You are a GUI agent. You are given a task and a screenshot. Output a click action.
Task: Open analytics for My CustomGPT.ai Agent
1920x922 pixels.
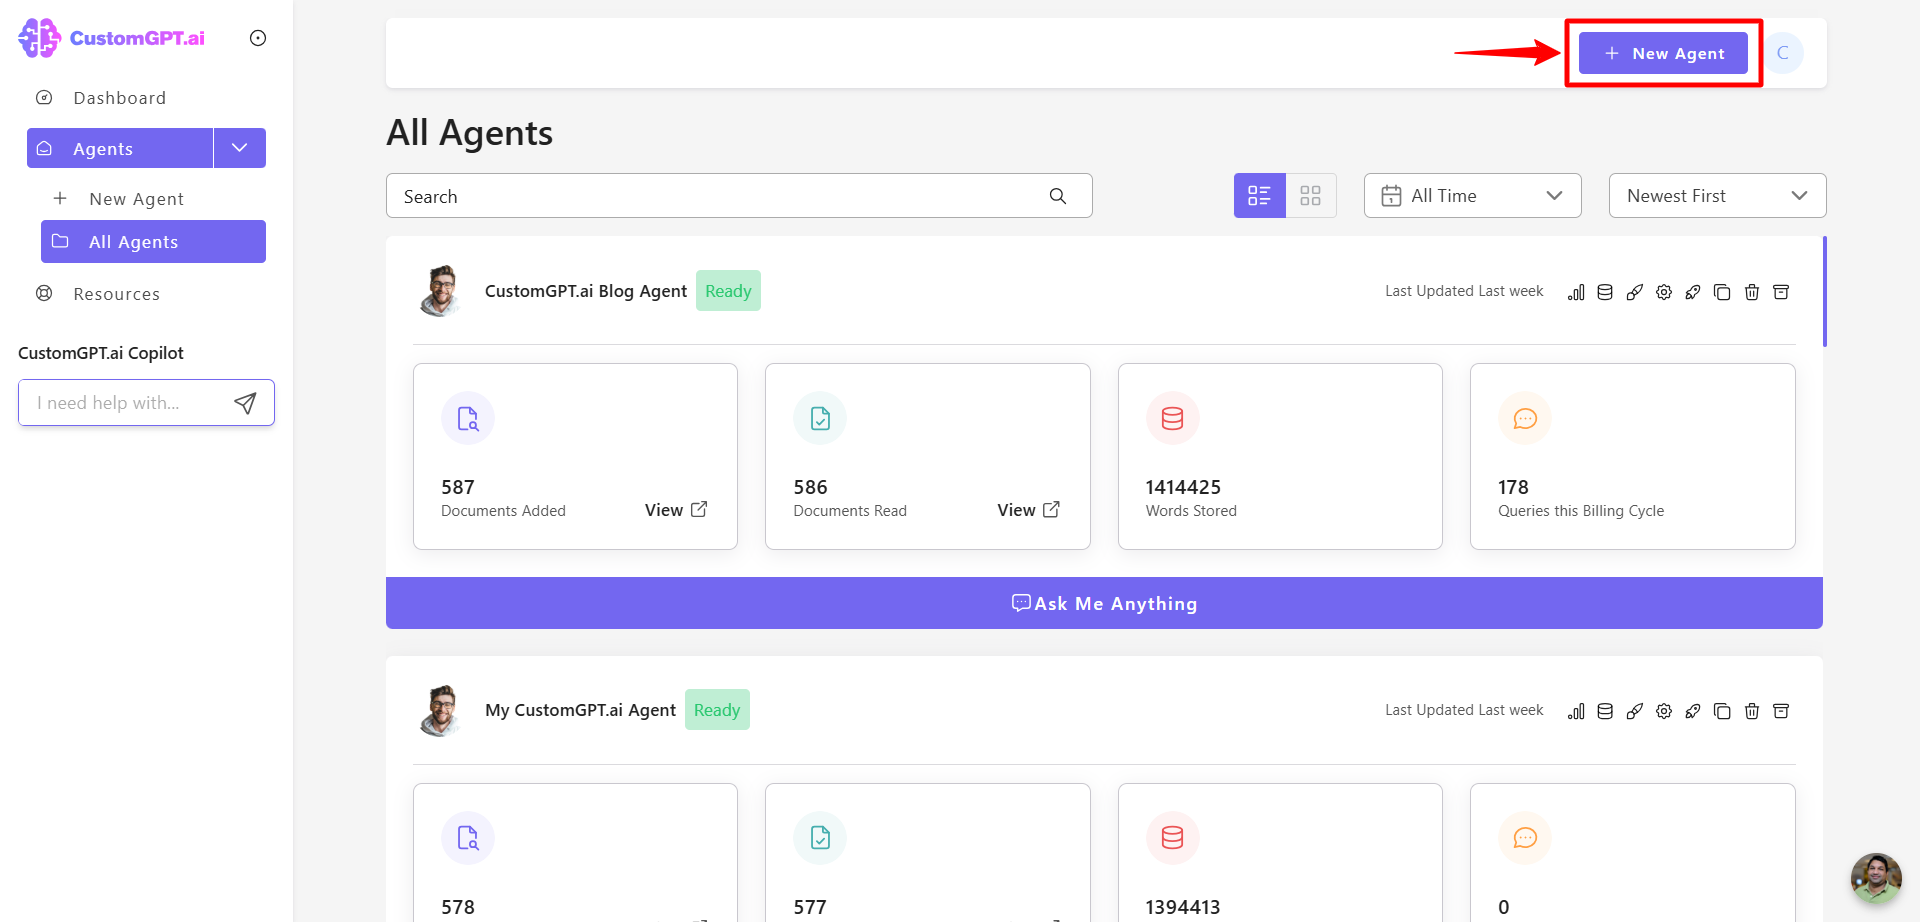[1576, 711]
